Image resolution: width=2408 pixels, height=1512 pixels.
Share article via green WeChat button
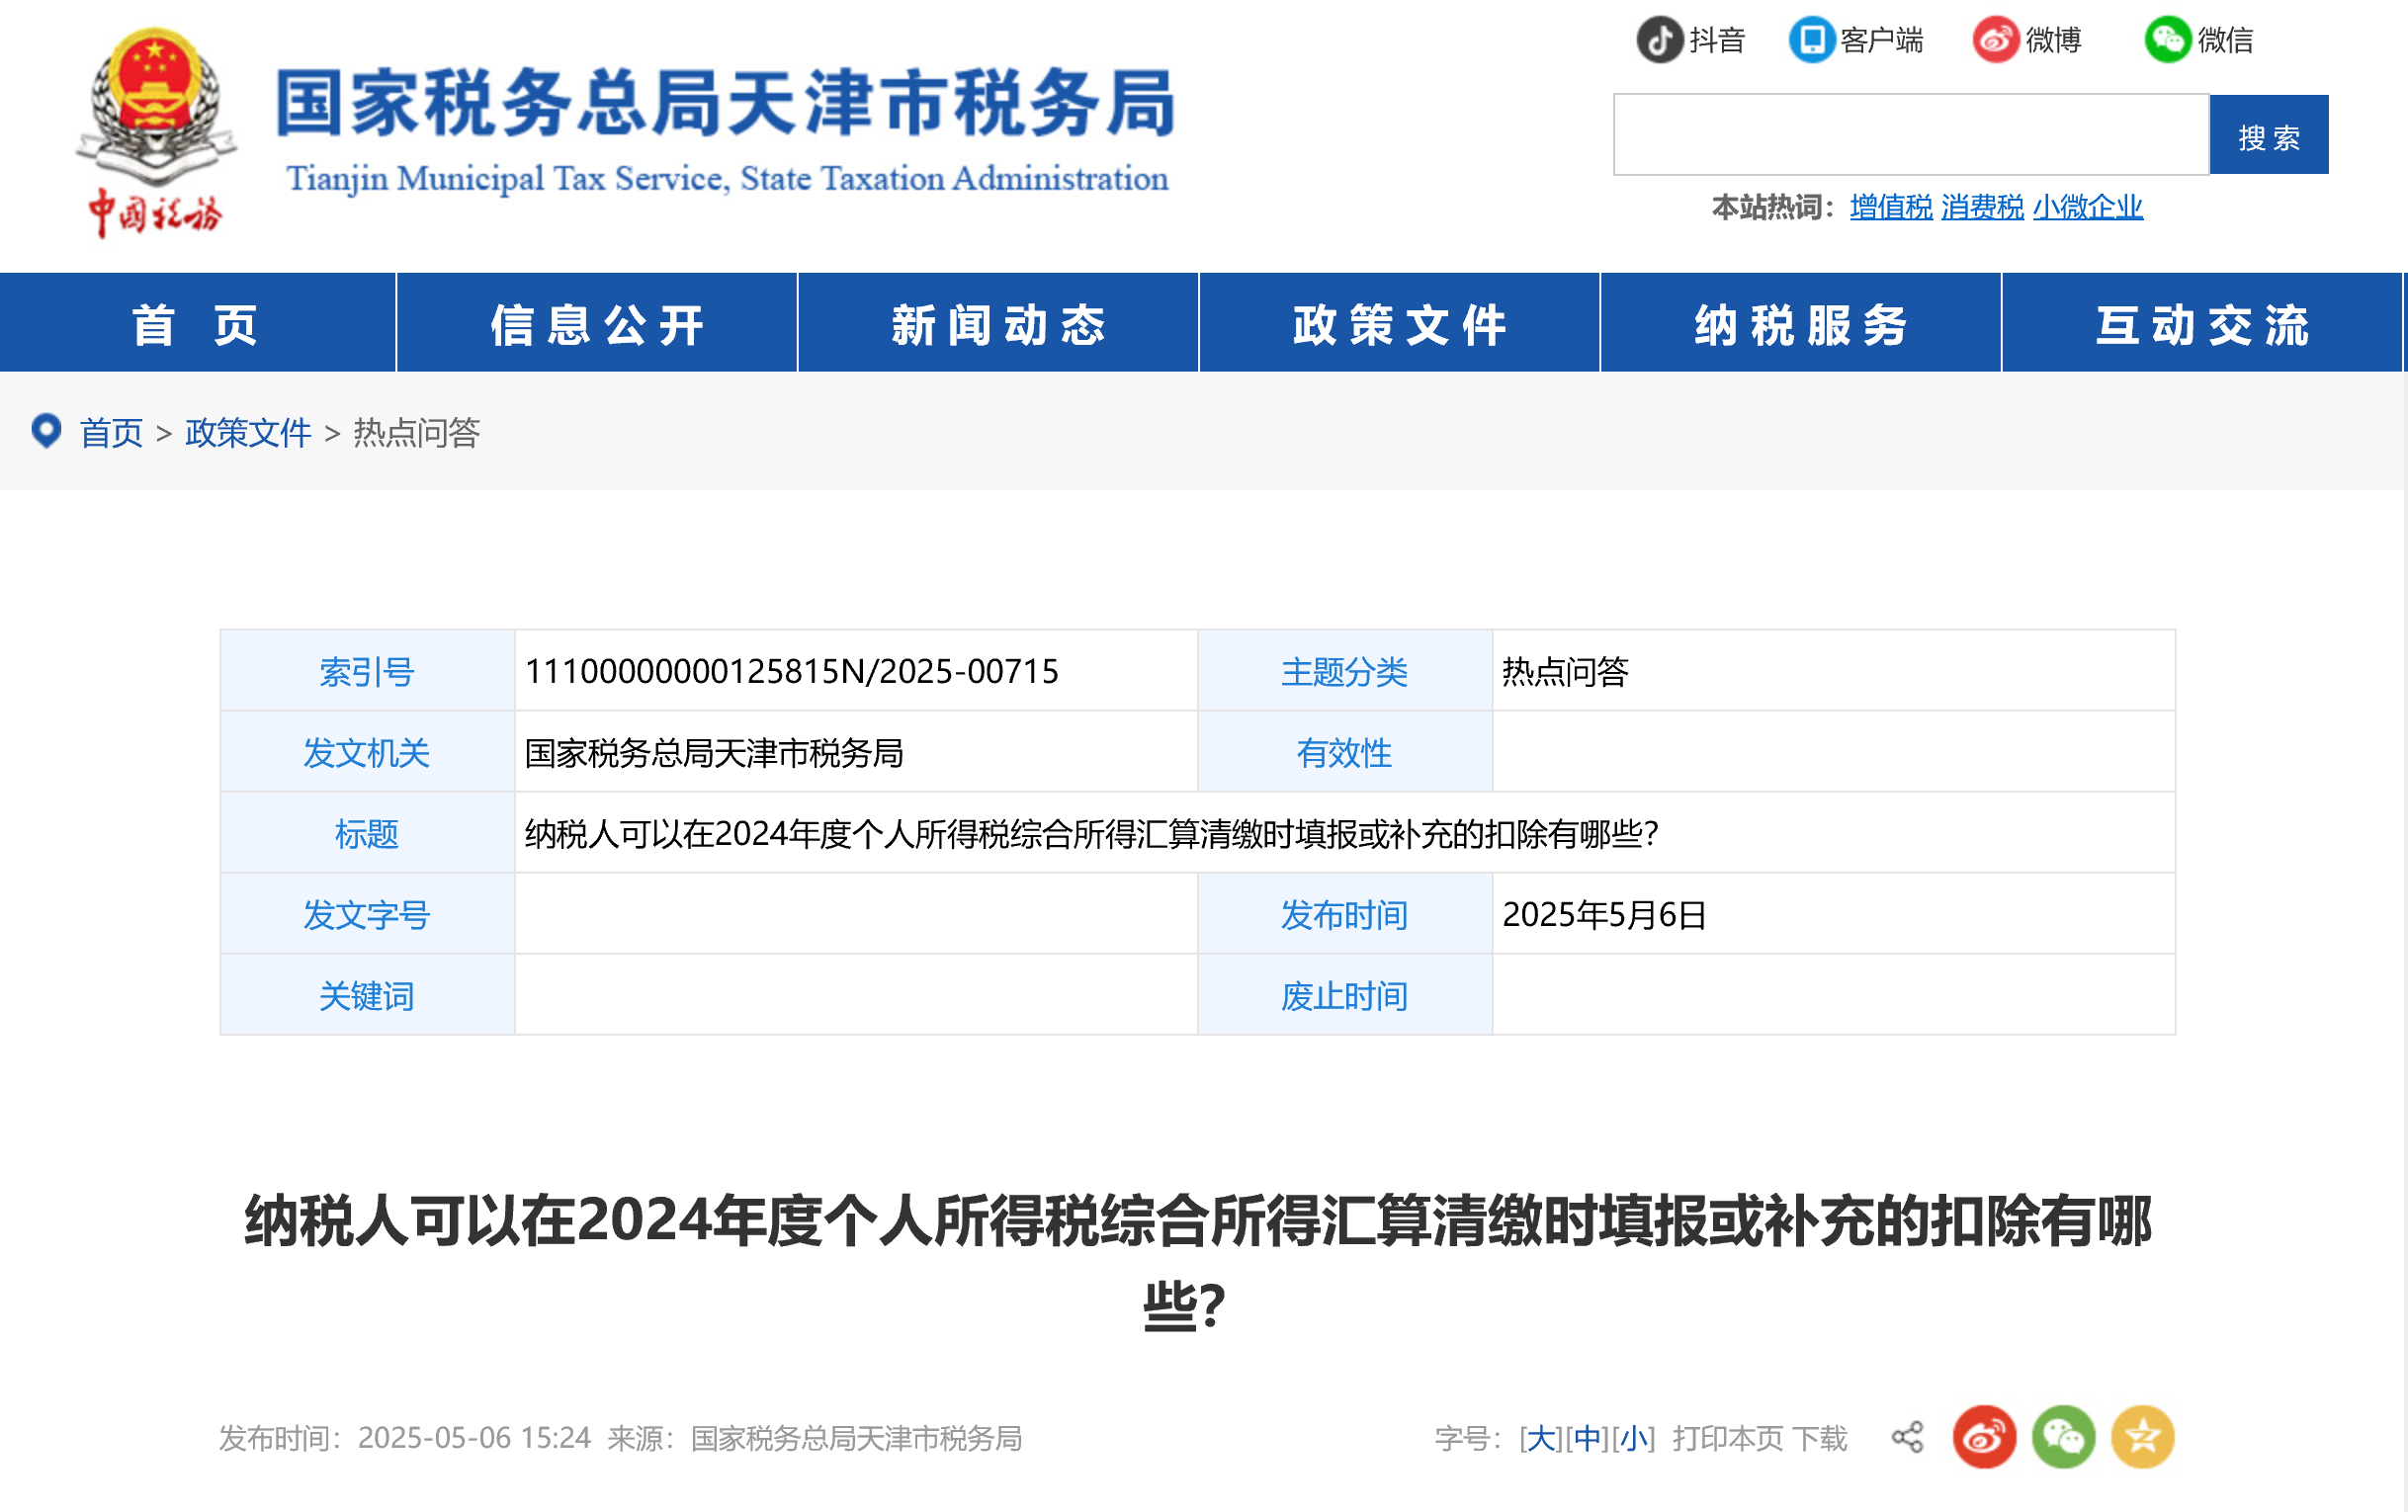pyautogui.click(x=2063, y=1438)
